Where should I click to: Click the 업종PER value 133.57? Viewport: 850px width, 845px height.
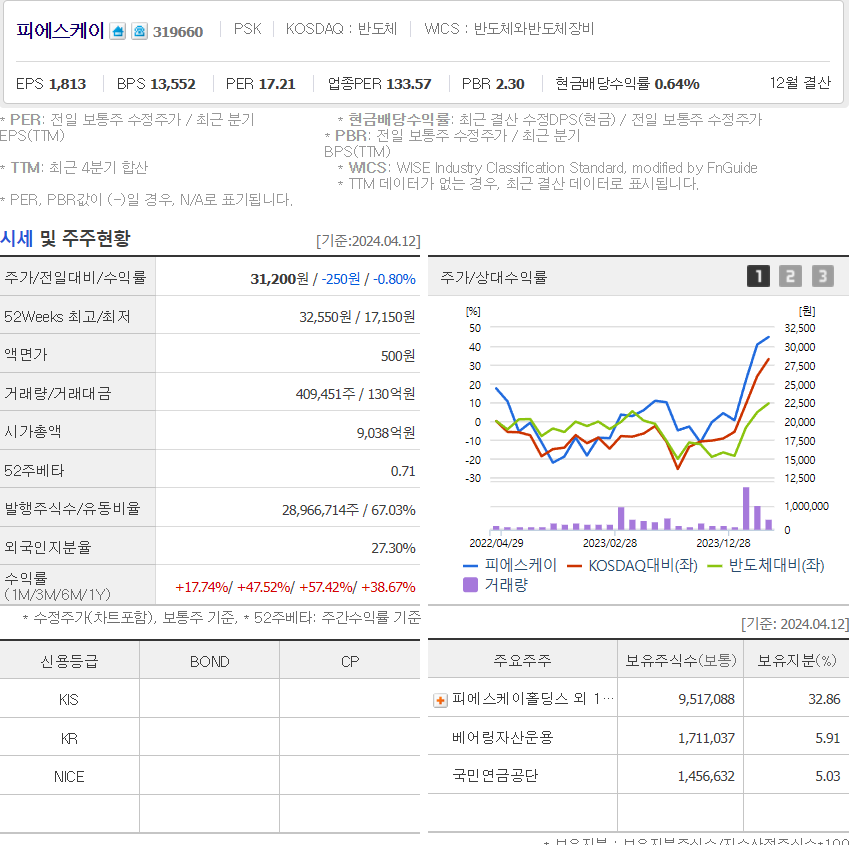pyautogui.click(x=409, y=84)
